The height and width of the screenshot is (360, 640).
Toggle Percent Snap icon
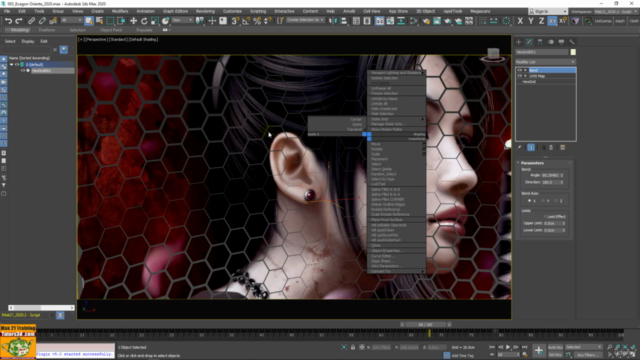[x=257, y=21]
